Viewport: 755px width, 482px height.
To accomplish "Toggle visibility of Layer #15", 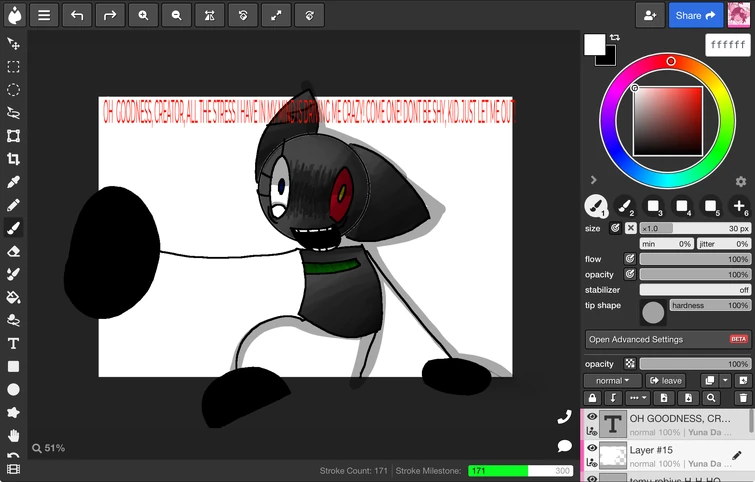I will [x=592, y=449].
